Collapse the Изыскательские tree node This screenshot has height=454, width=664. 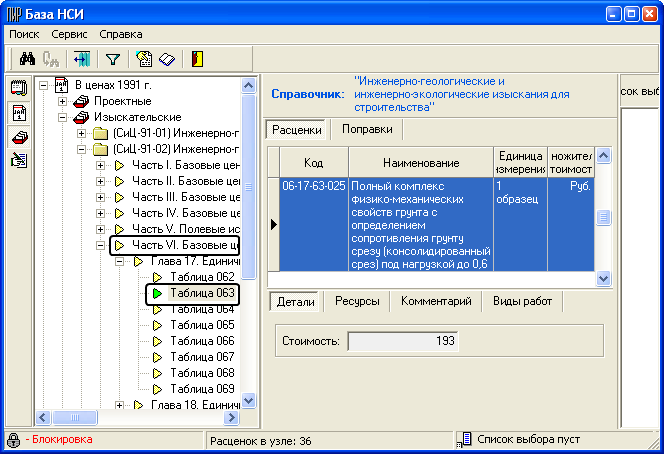[x=63, y=117]
